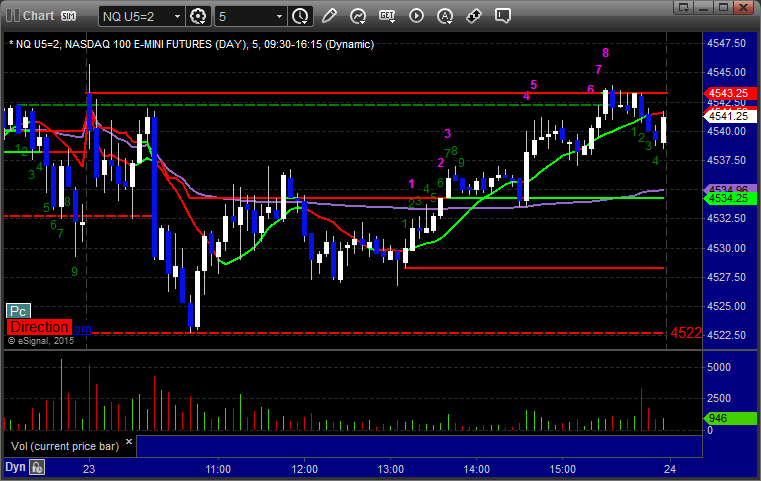This screenshot has width=761, height=481.
Task: Click the 4547.50 price axis label
Action: 727,43
